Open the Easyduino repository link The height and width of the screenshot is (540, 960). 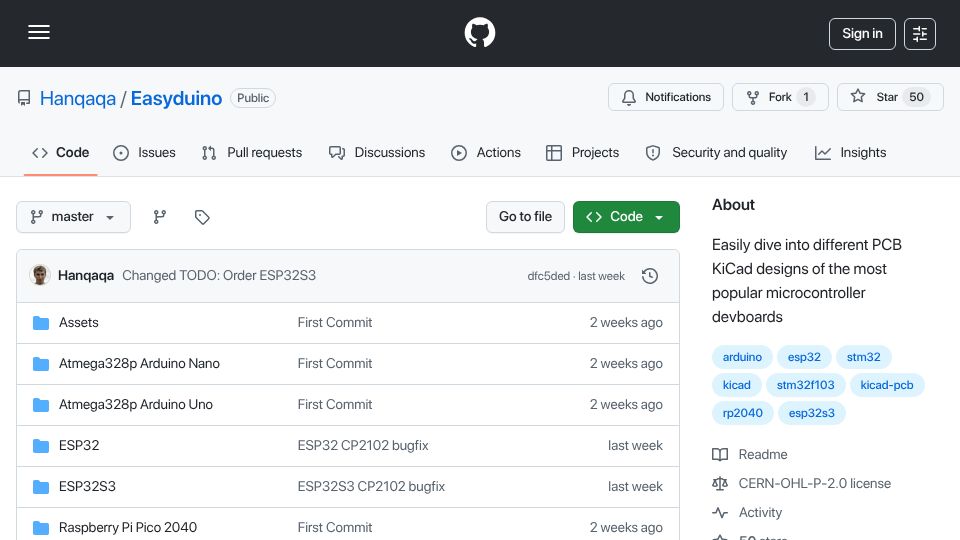(x=176, y=98)
